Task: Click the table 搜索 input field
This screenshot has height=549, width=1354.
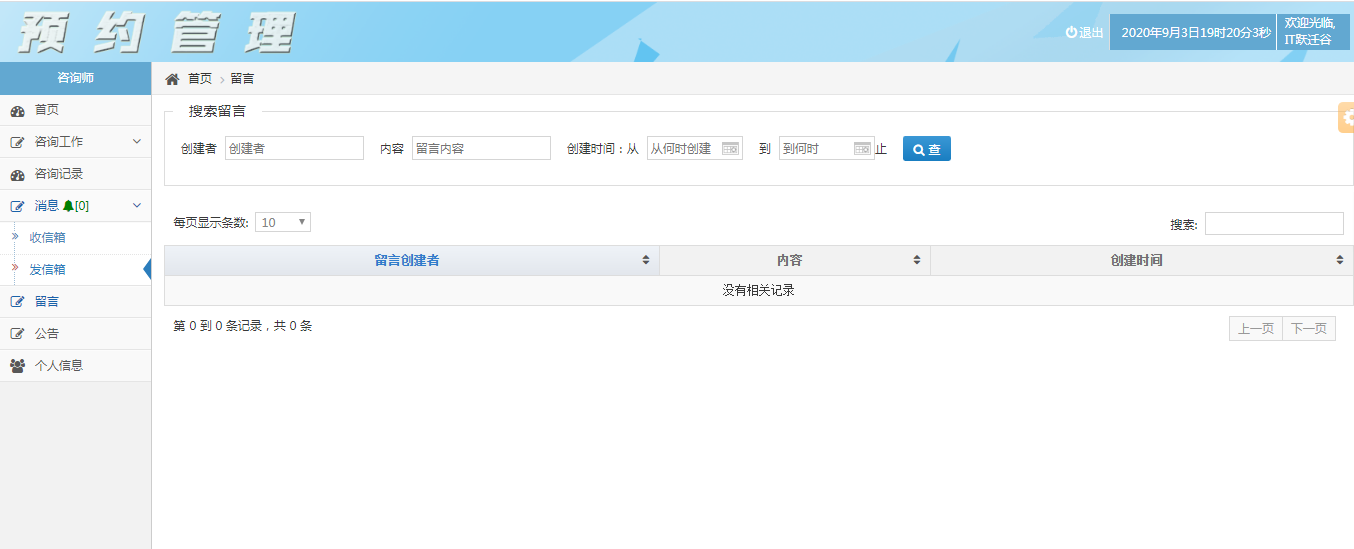Action: tap(1274, 224)
